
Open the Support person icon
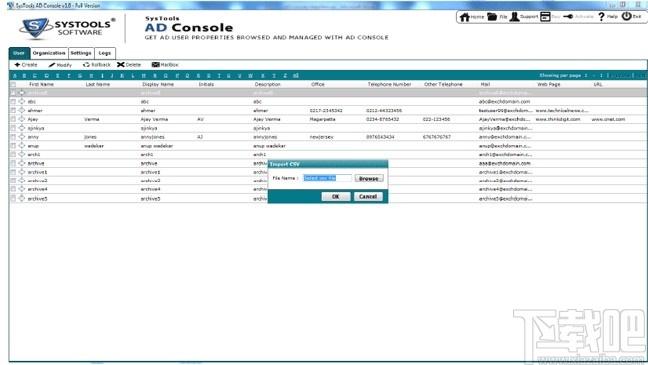pos(514,17)
